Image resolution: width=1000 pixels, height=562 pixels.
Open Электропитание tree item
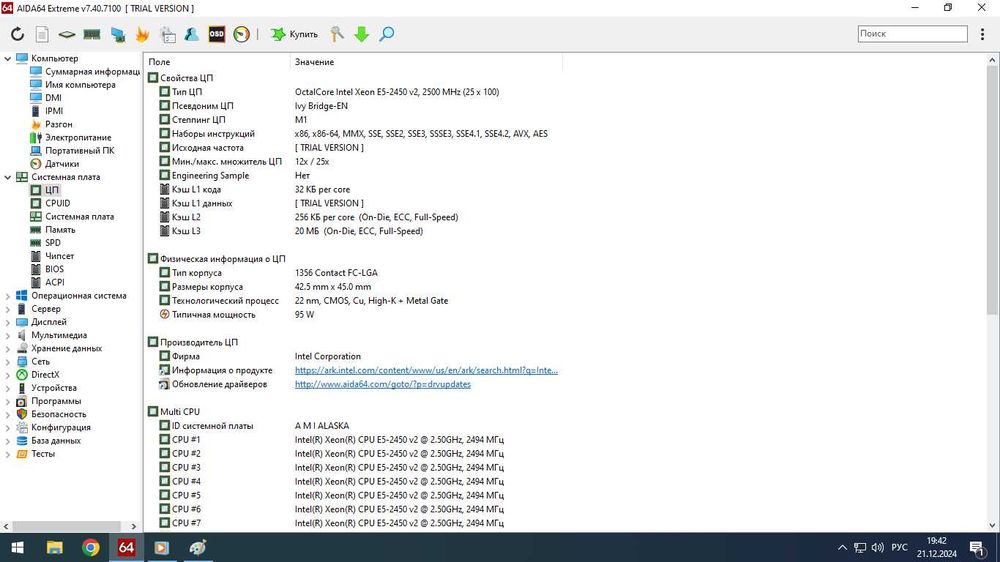(x=71, y=138)
